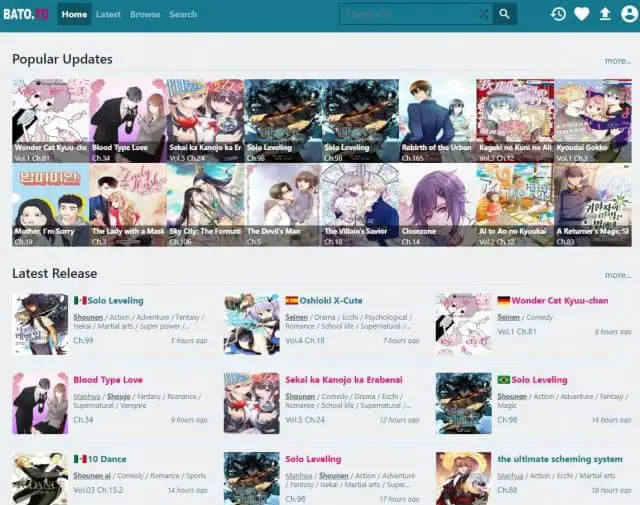The height and width of the screenshot is (505, 640).
Task: Click Mexican flag beside Solo Leveling
Action: point(80,301)
